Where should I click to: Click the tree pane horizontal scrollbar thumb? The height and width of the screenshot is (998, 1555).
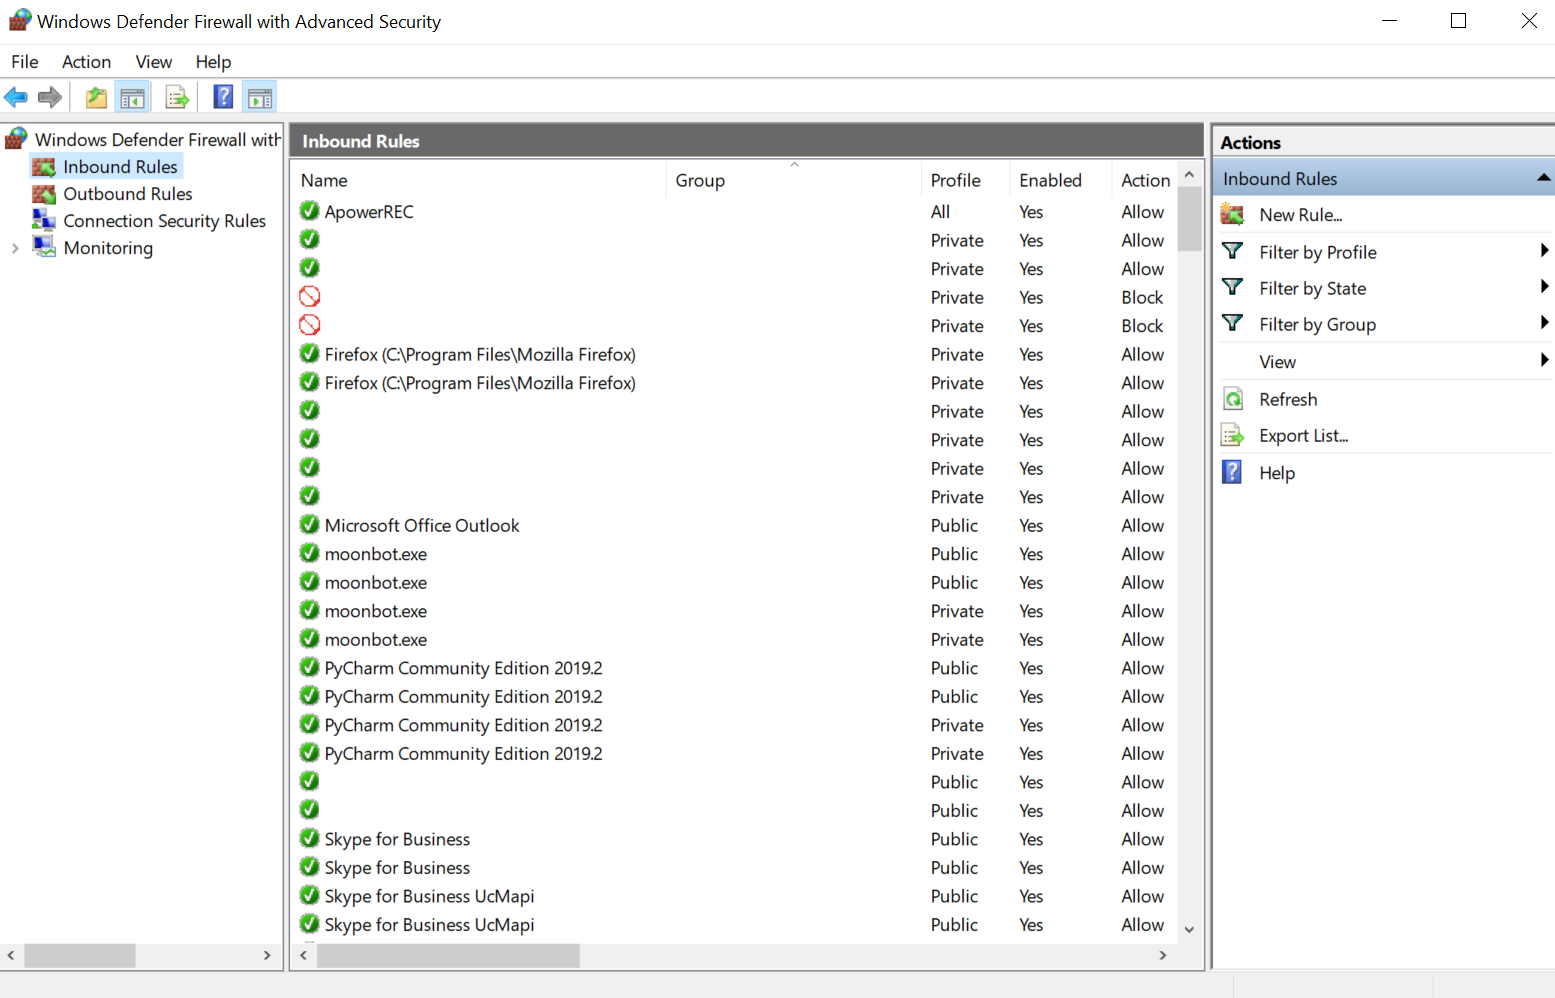tap(80, 955)
